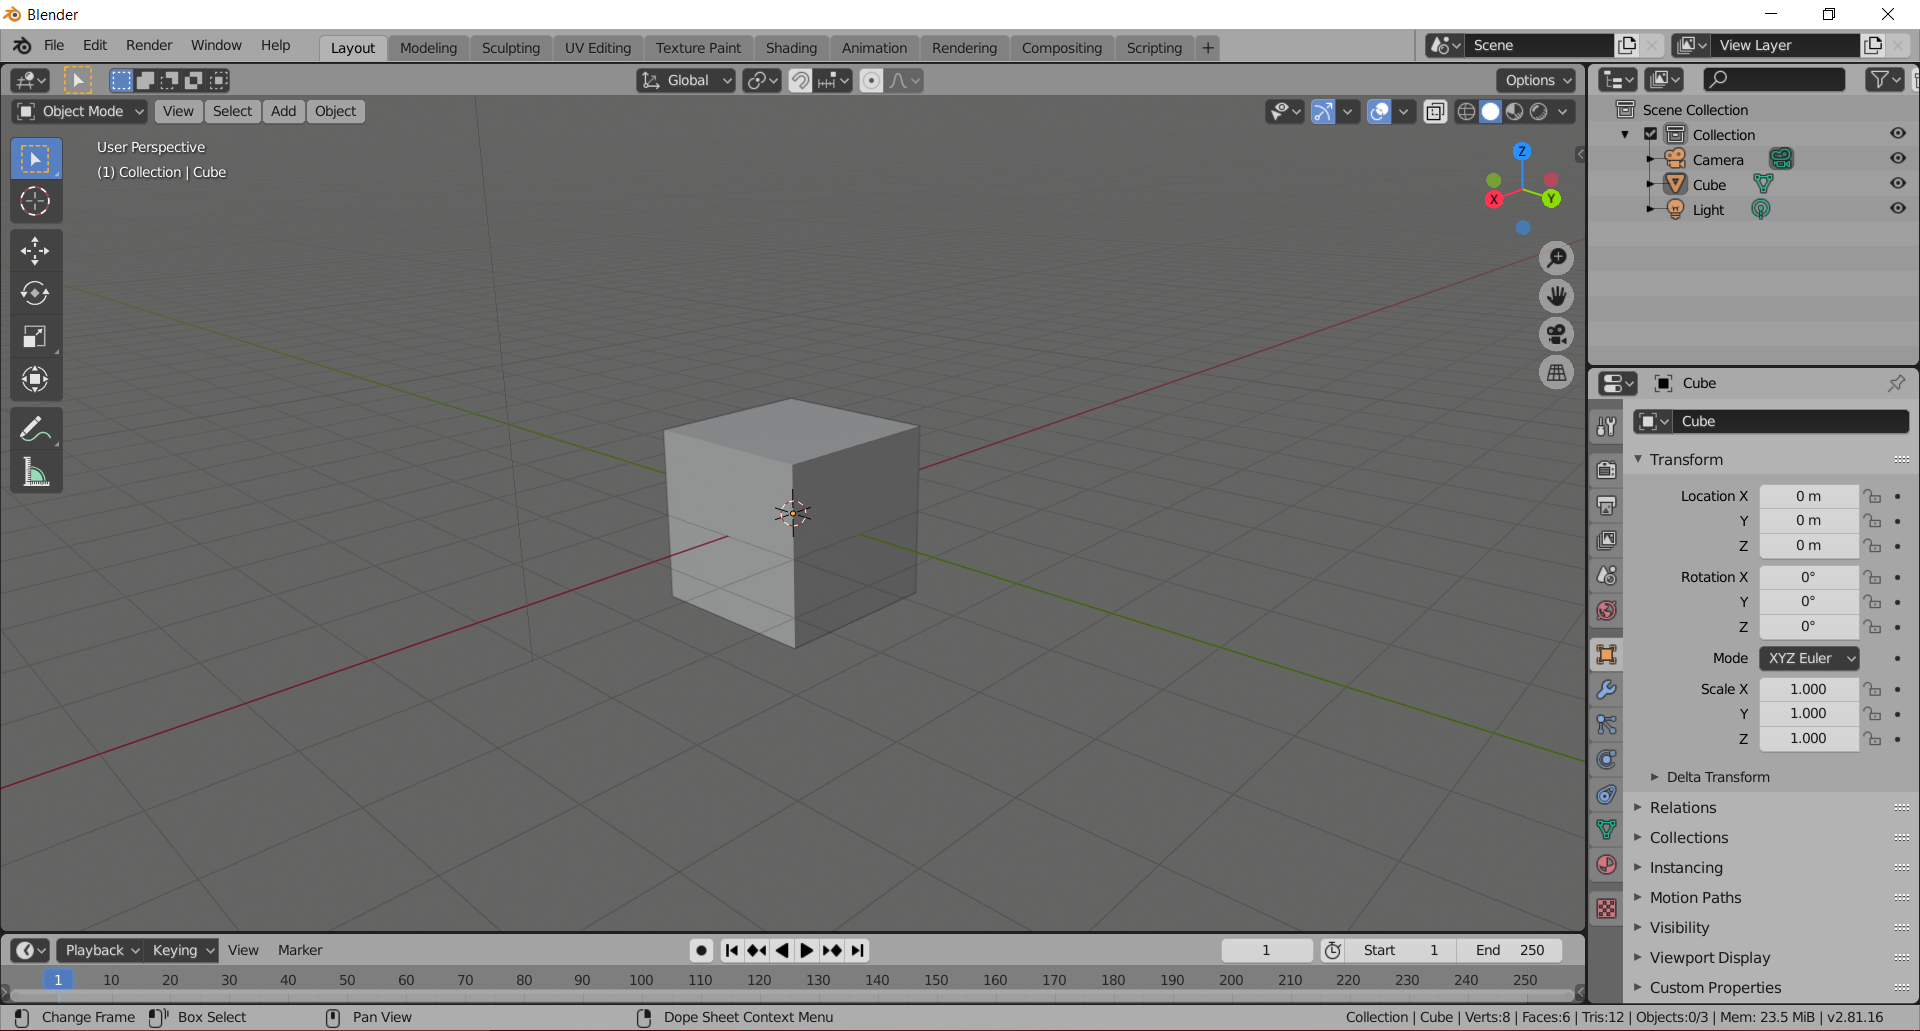Open the Modifier Properties wrench tab
The width and height of the screenshot is (1920, 1031).
pyautogui.click(x=1606, y=689)
